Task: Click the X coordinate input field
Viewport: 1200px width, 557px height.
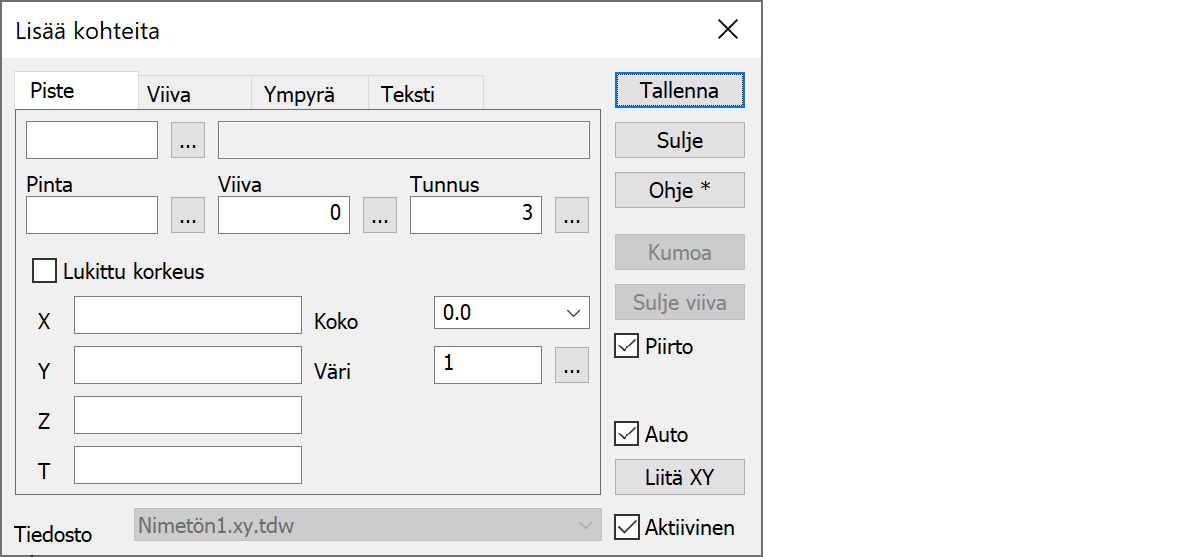Action: [187, 314]
